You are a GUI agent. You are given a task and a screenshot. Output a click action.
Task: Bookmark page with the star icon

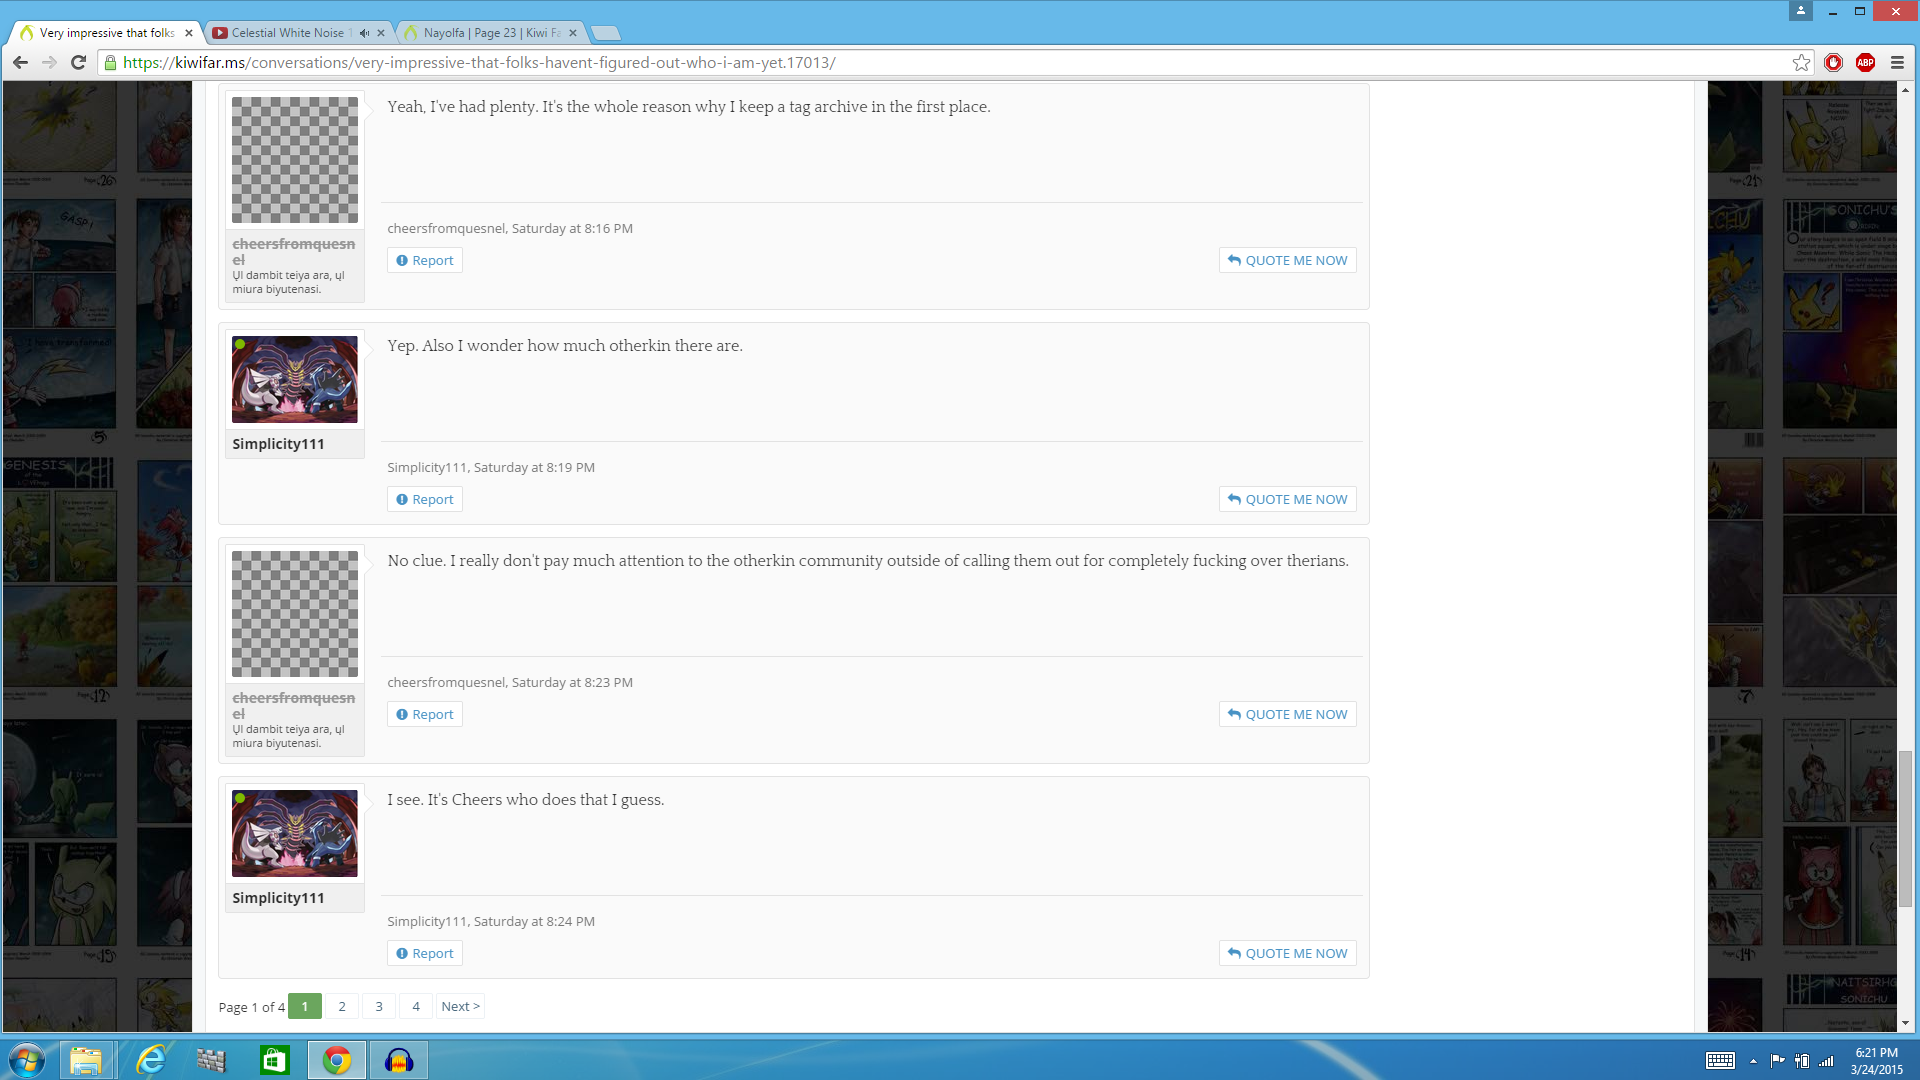click(1801, 62)
